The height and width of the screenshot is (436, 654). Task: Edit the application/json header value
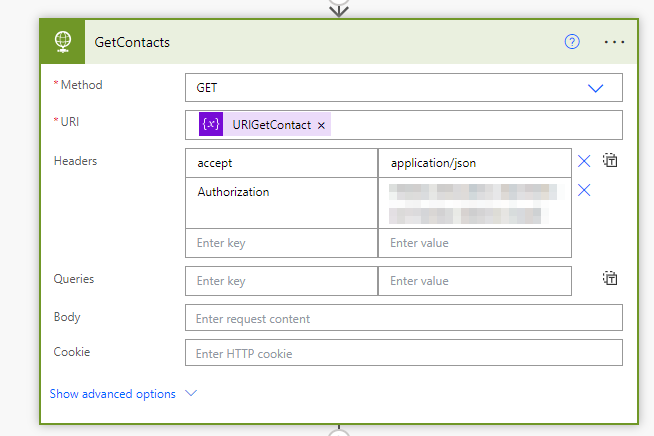[x=474, y=163]
